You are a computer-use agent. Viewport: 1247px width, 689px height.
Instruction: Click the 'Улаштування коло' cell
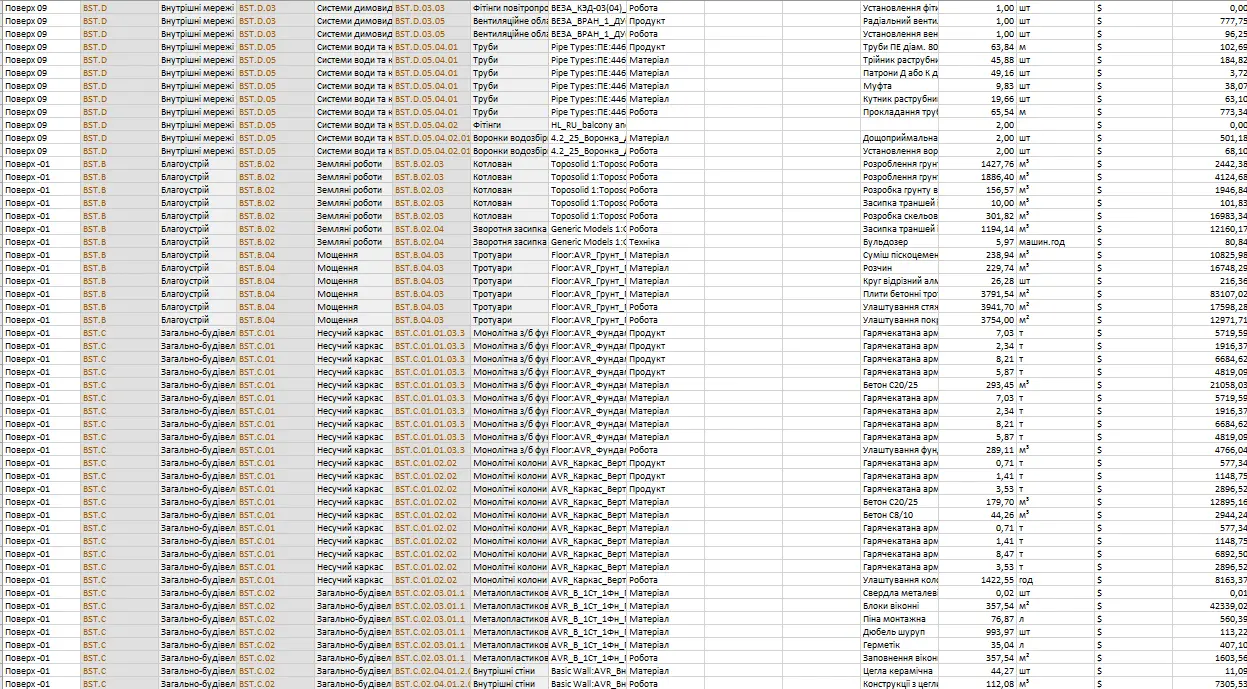coord(900,579)
